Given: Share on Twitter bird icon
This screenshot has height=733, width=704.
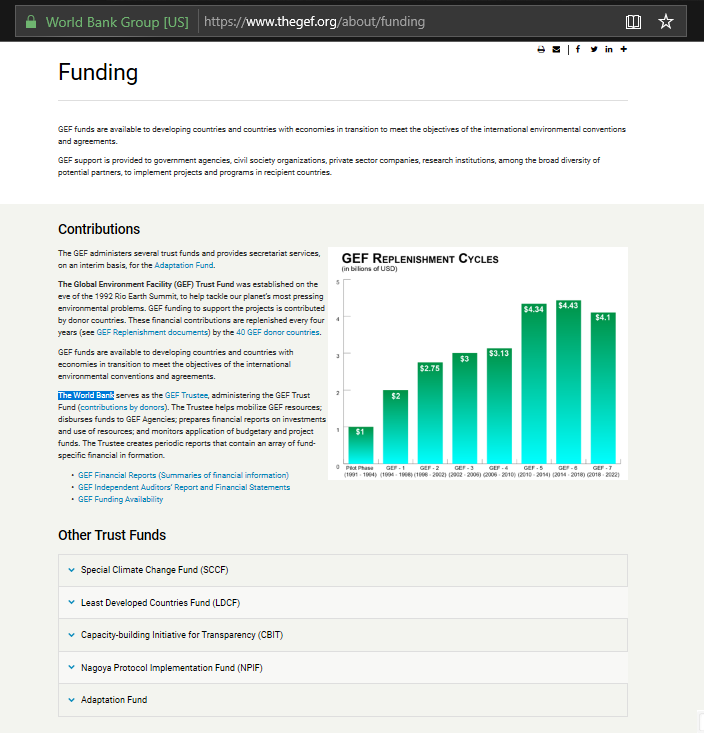Looking at the screenshot, I should click(x=594, y=49).
